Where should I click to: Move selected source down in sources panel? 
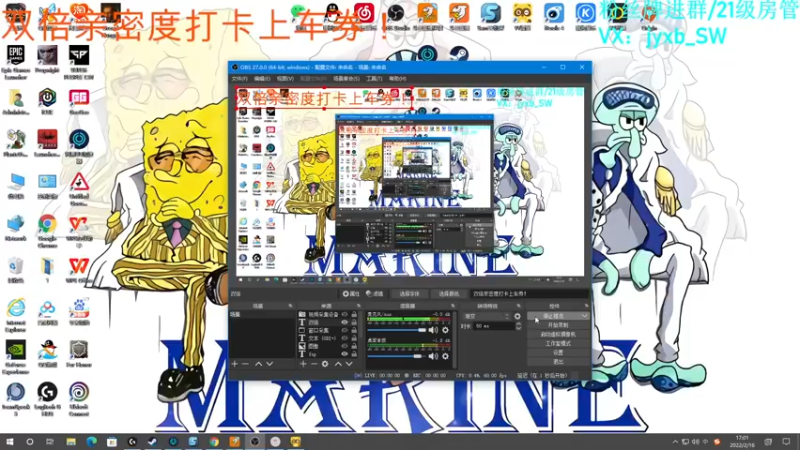pos(349,364)
